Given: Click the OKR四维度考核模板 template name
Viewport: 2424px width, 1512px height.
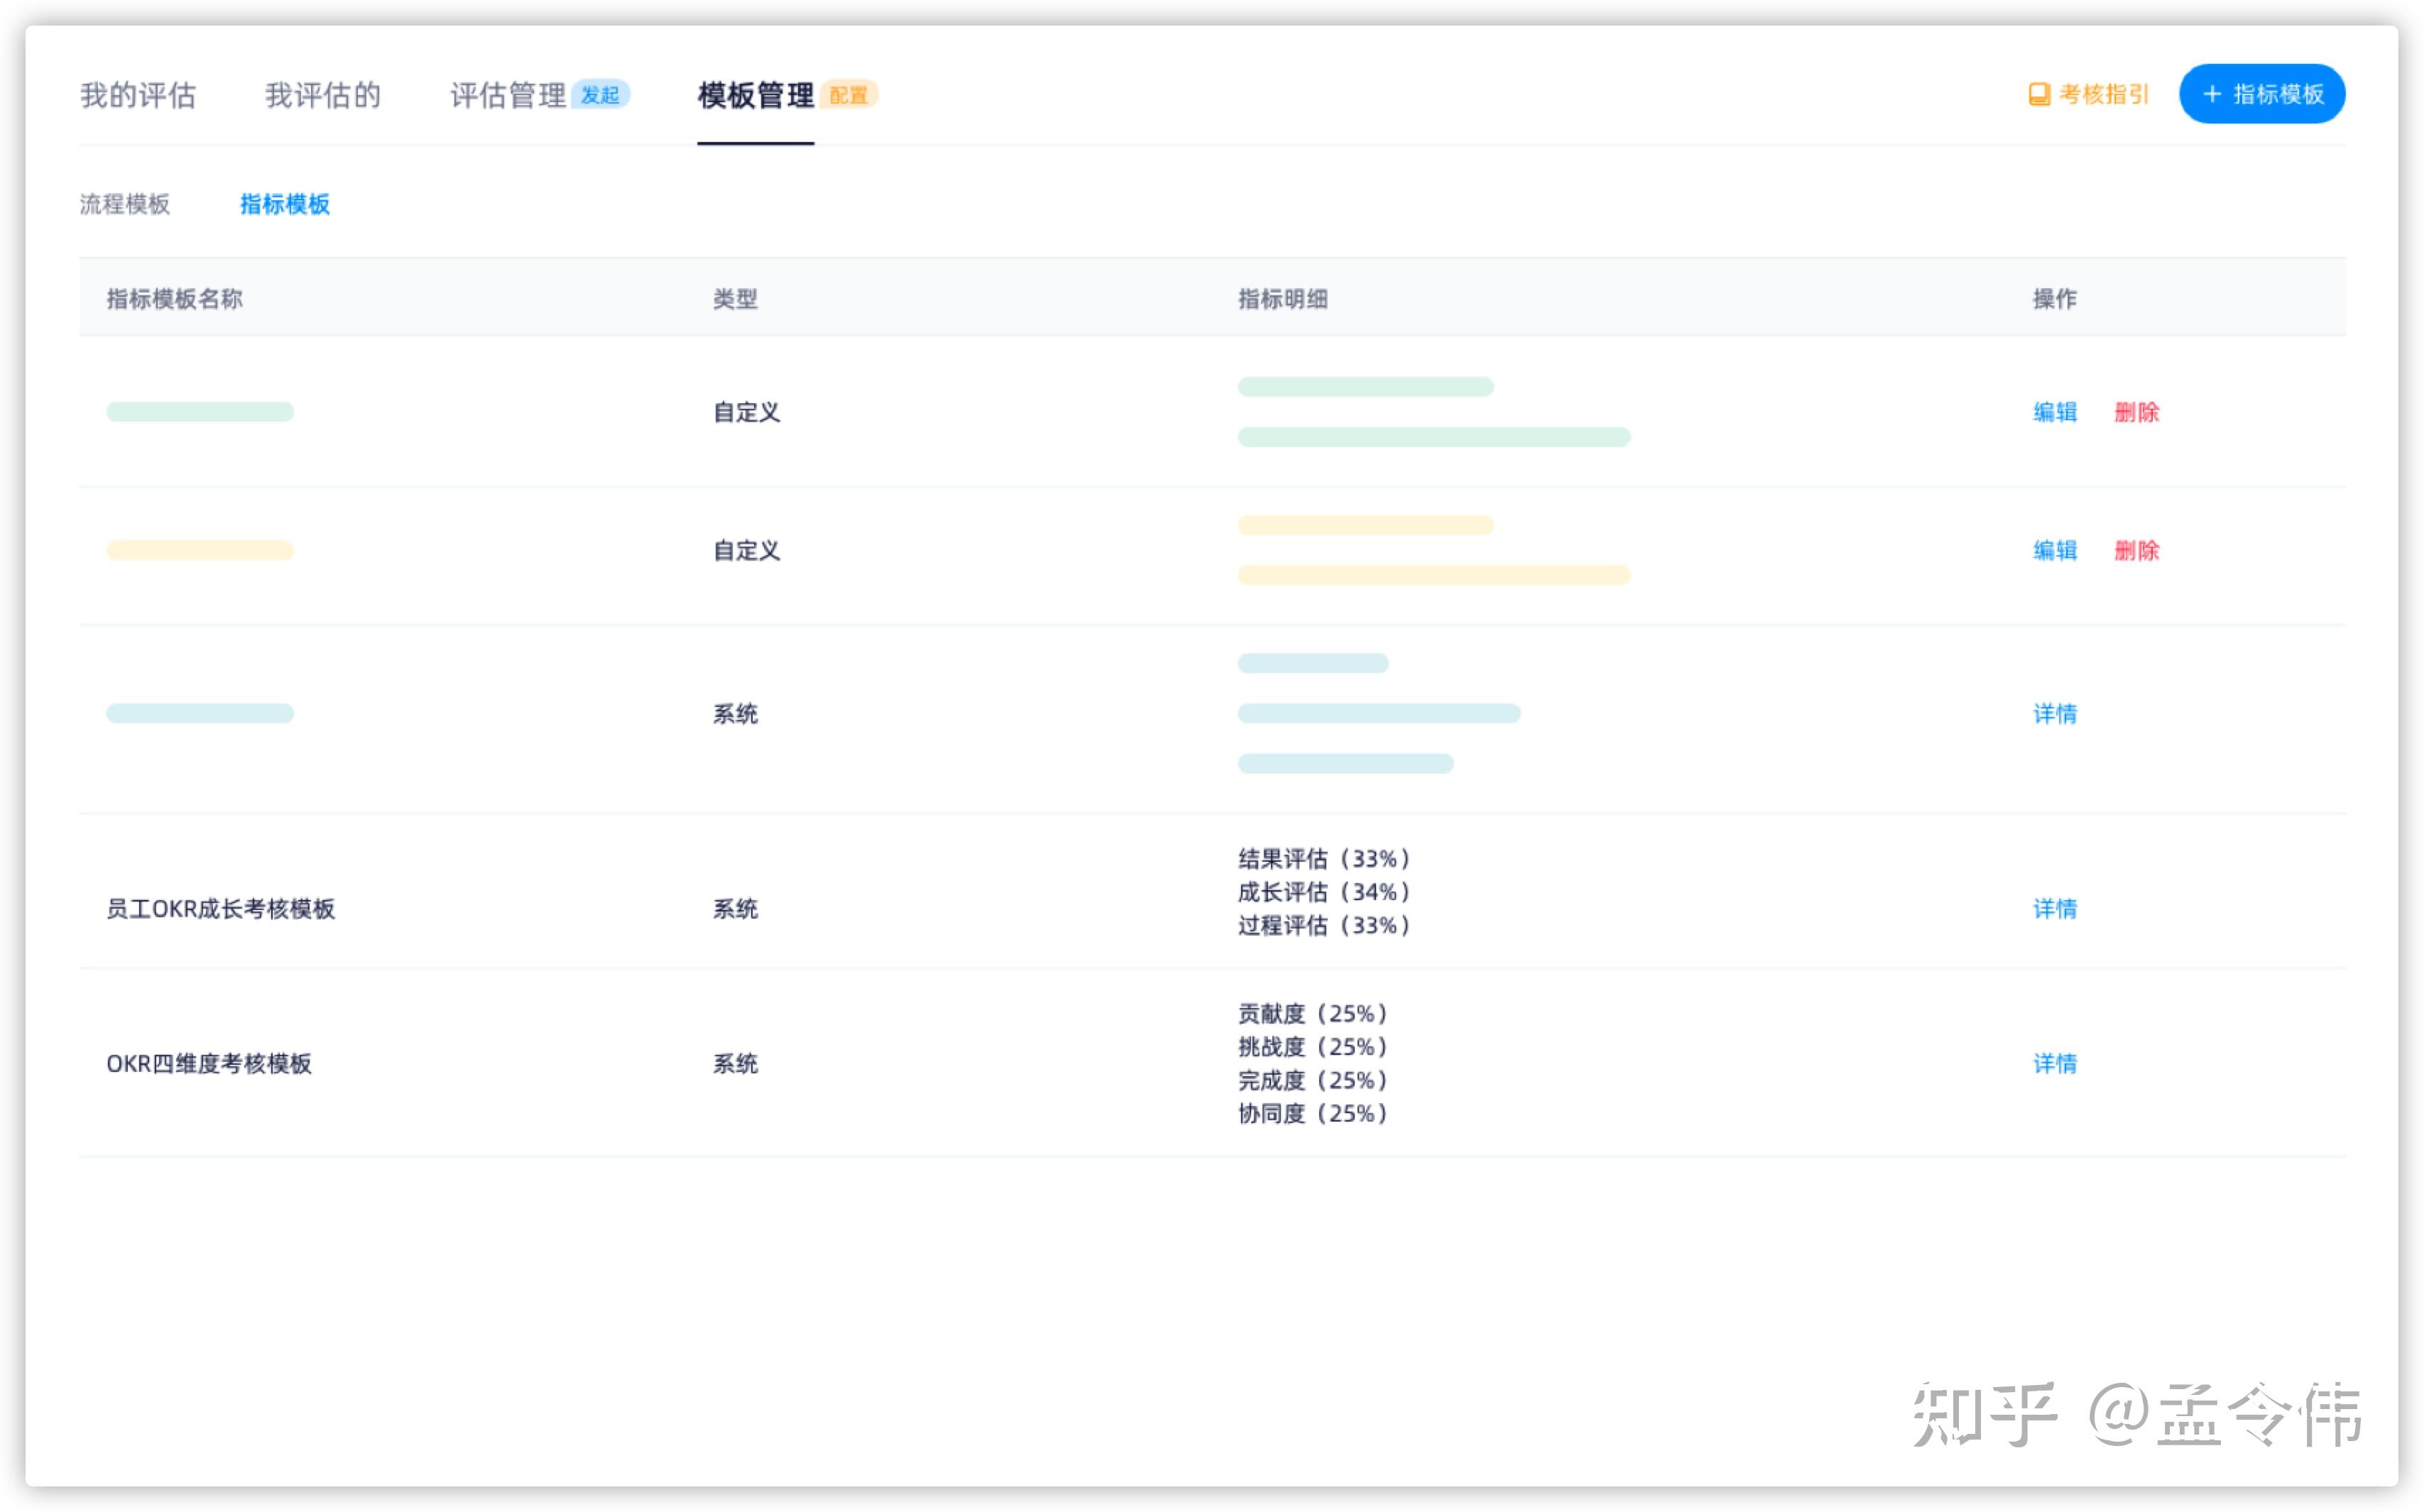Looking at the screenshot, I should pyautogui.click(x=209, y=1064).
